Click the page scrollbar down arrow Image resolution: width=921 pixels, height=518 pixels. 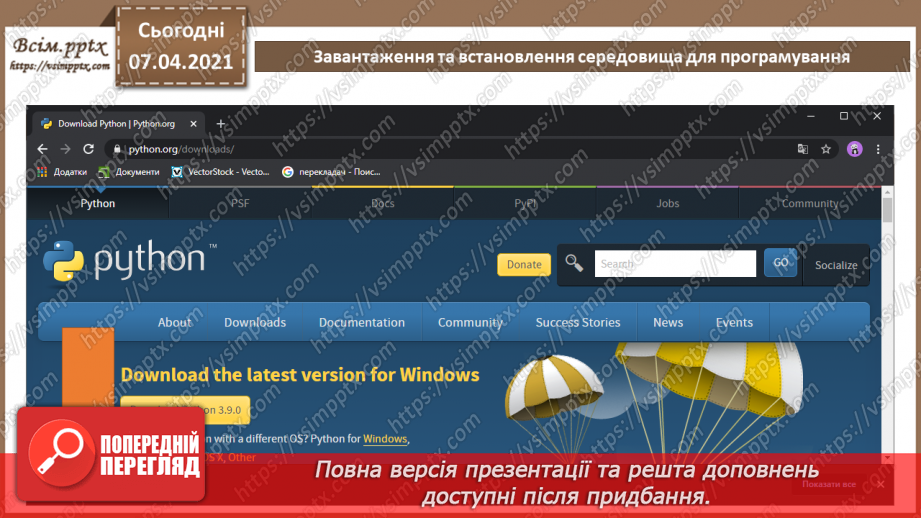[x=887, y=458]
